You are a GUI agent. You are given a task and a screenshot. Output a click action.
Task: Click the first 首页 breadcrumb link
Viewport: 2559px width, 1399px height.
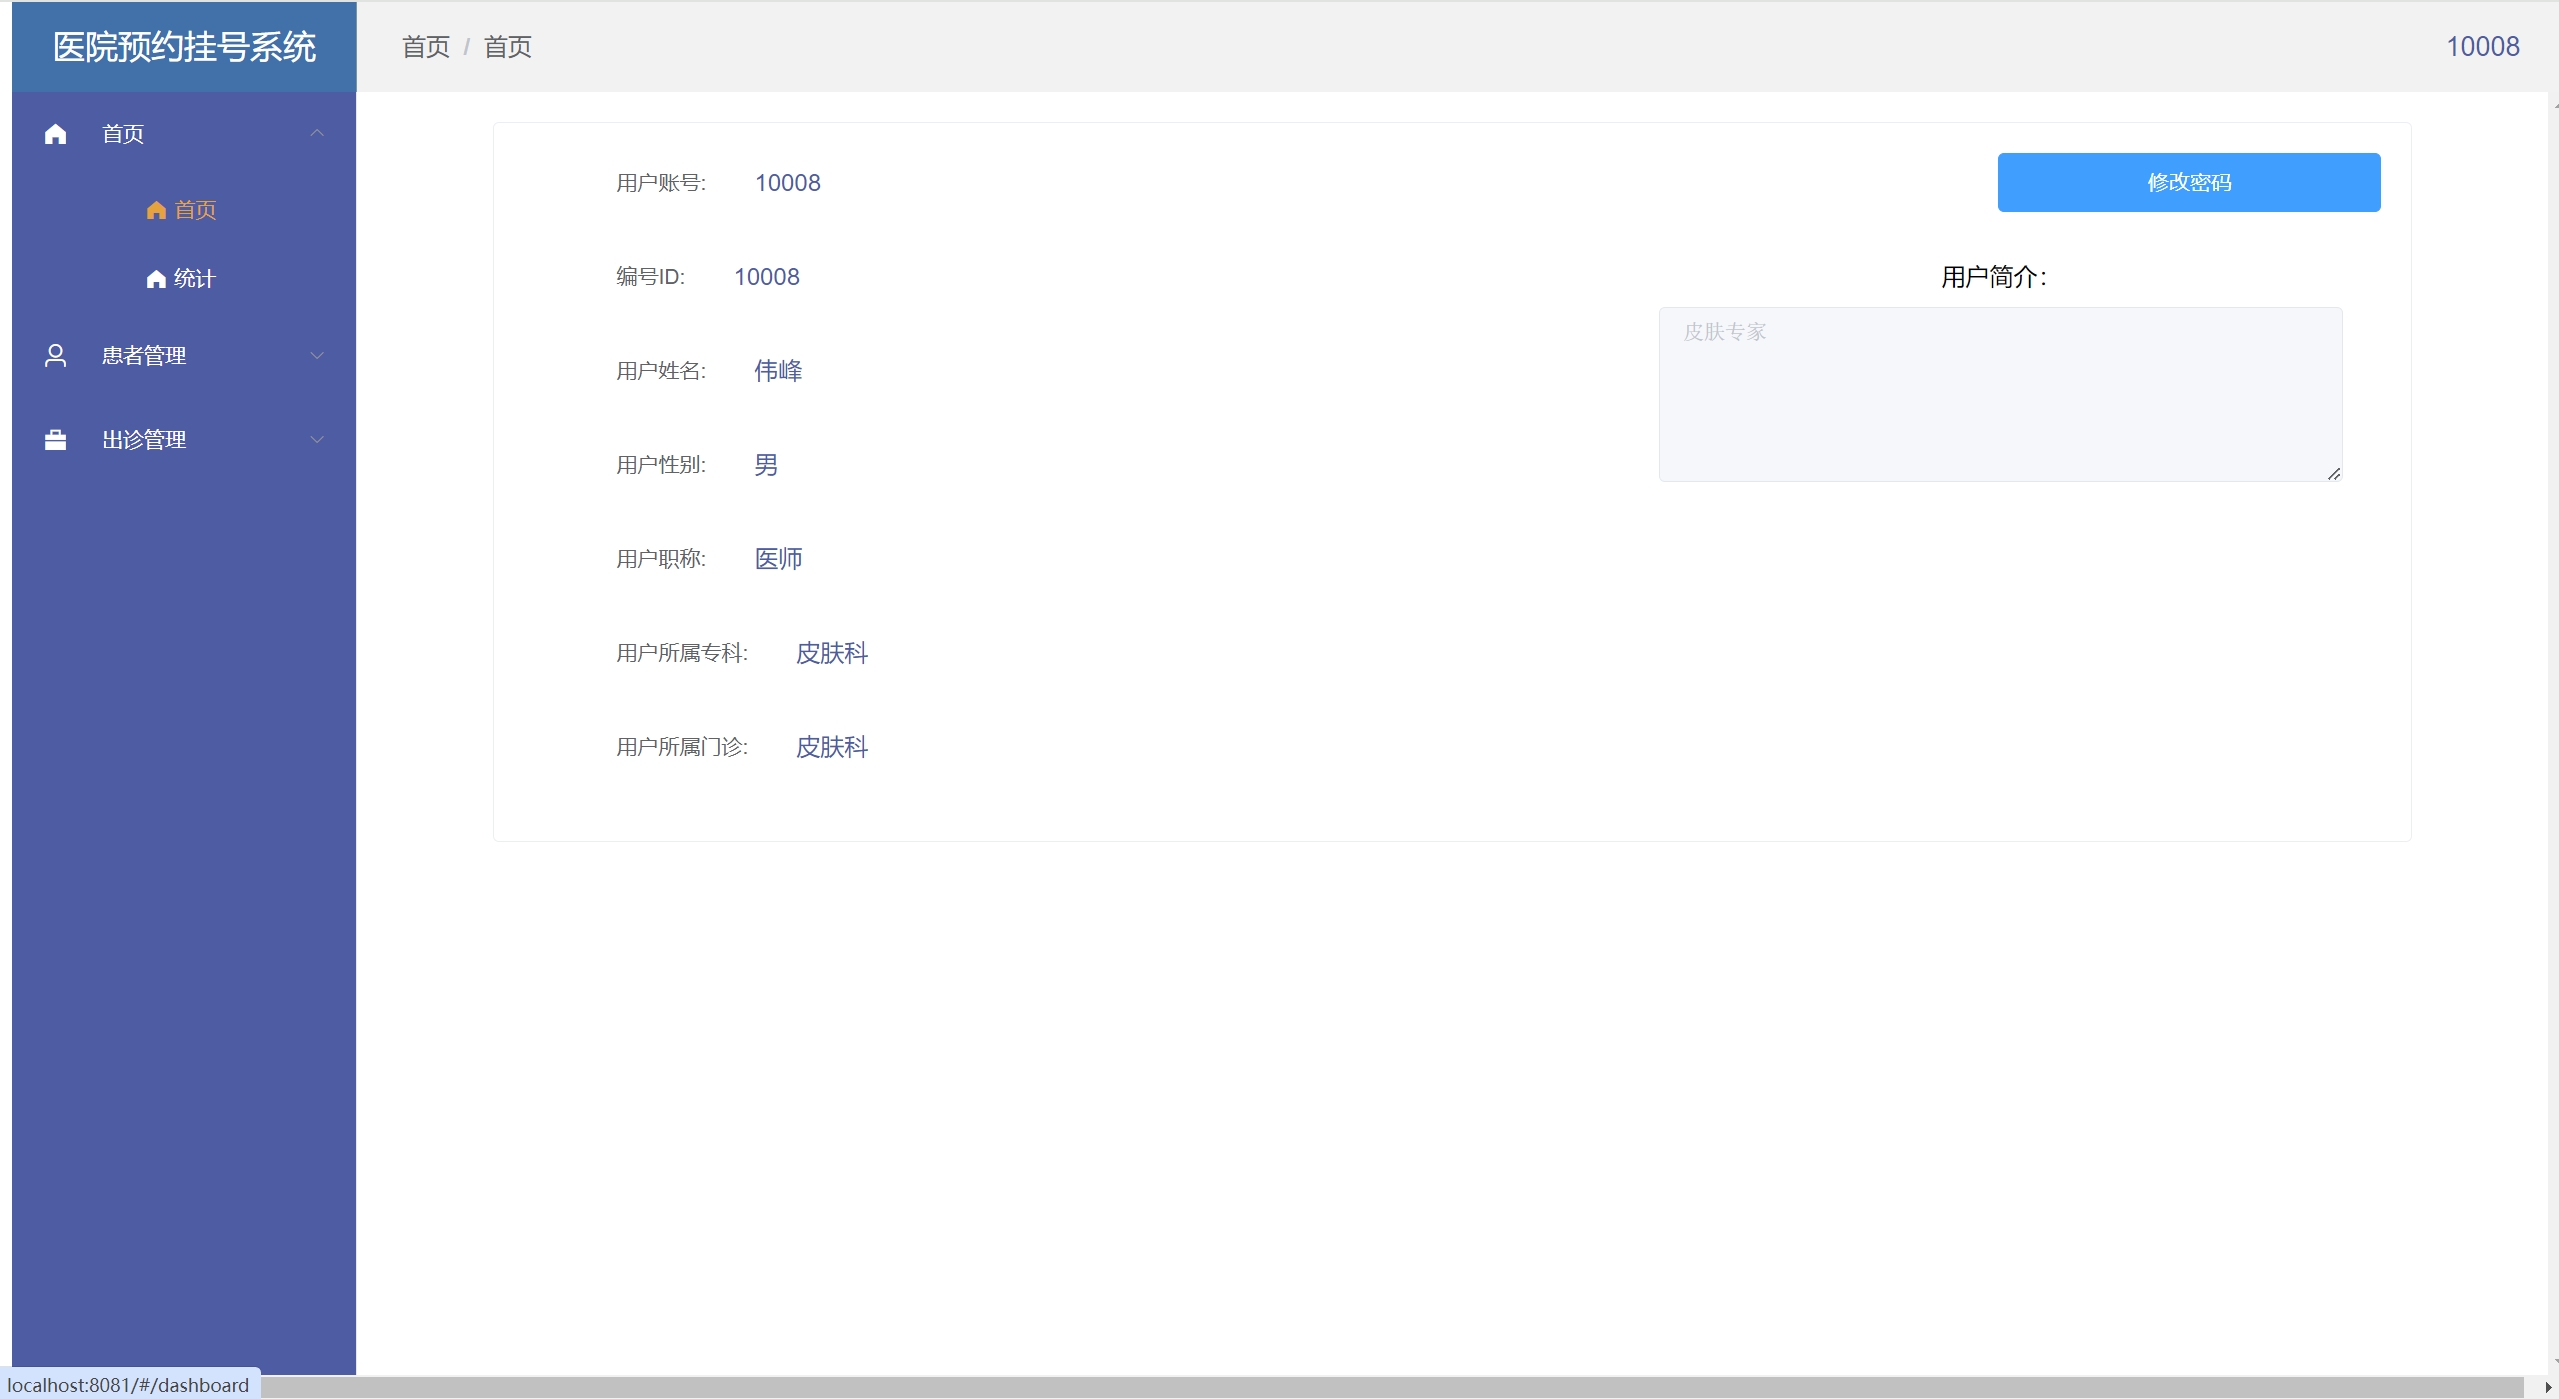[425, 47]
